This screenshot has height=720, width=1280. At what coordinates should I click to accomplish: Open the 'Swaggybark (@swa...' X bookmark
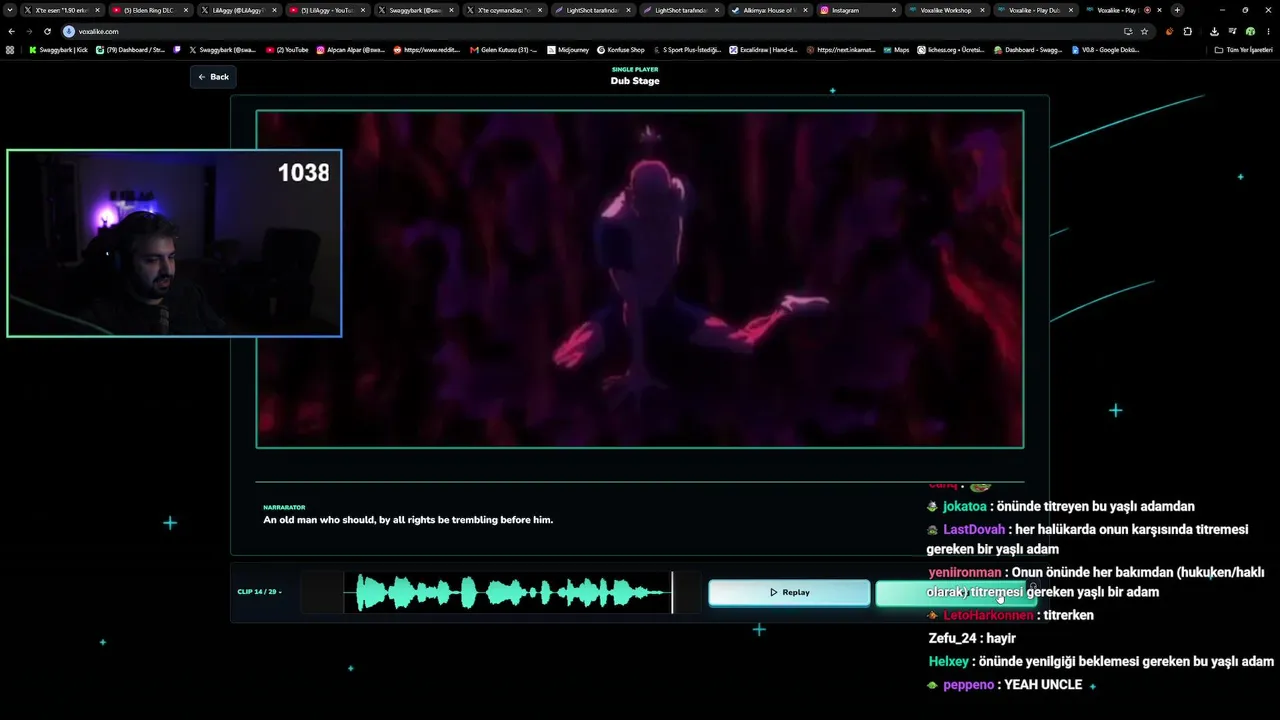pyautogui.click(x=222, y=49)
